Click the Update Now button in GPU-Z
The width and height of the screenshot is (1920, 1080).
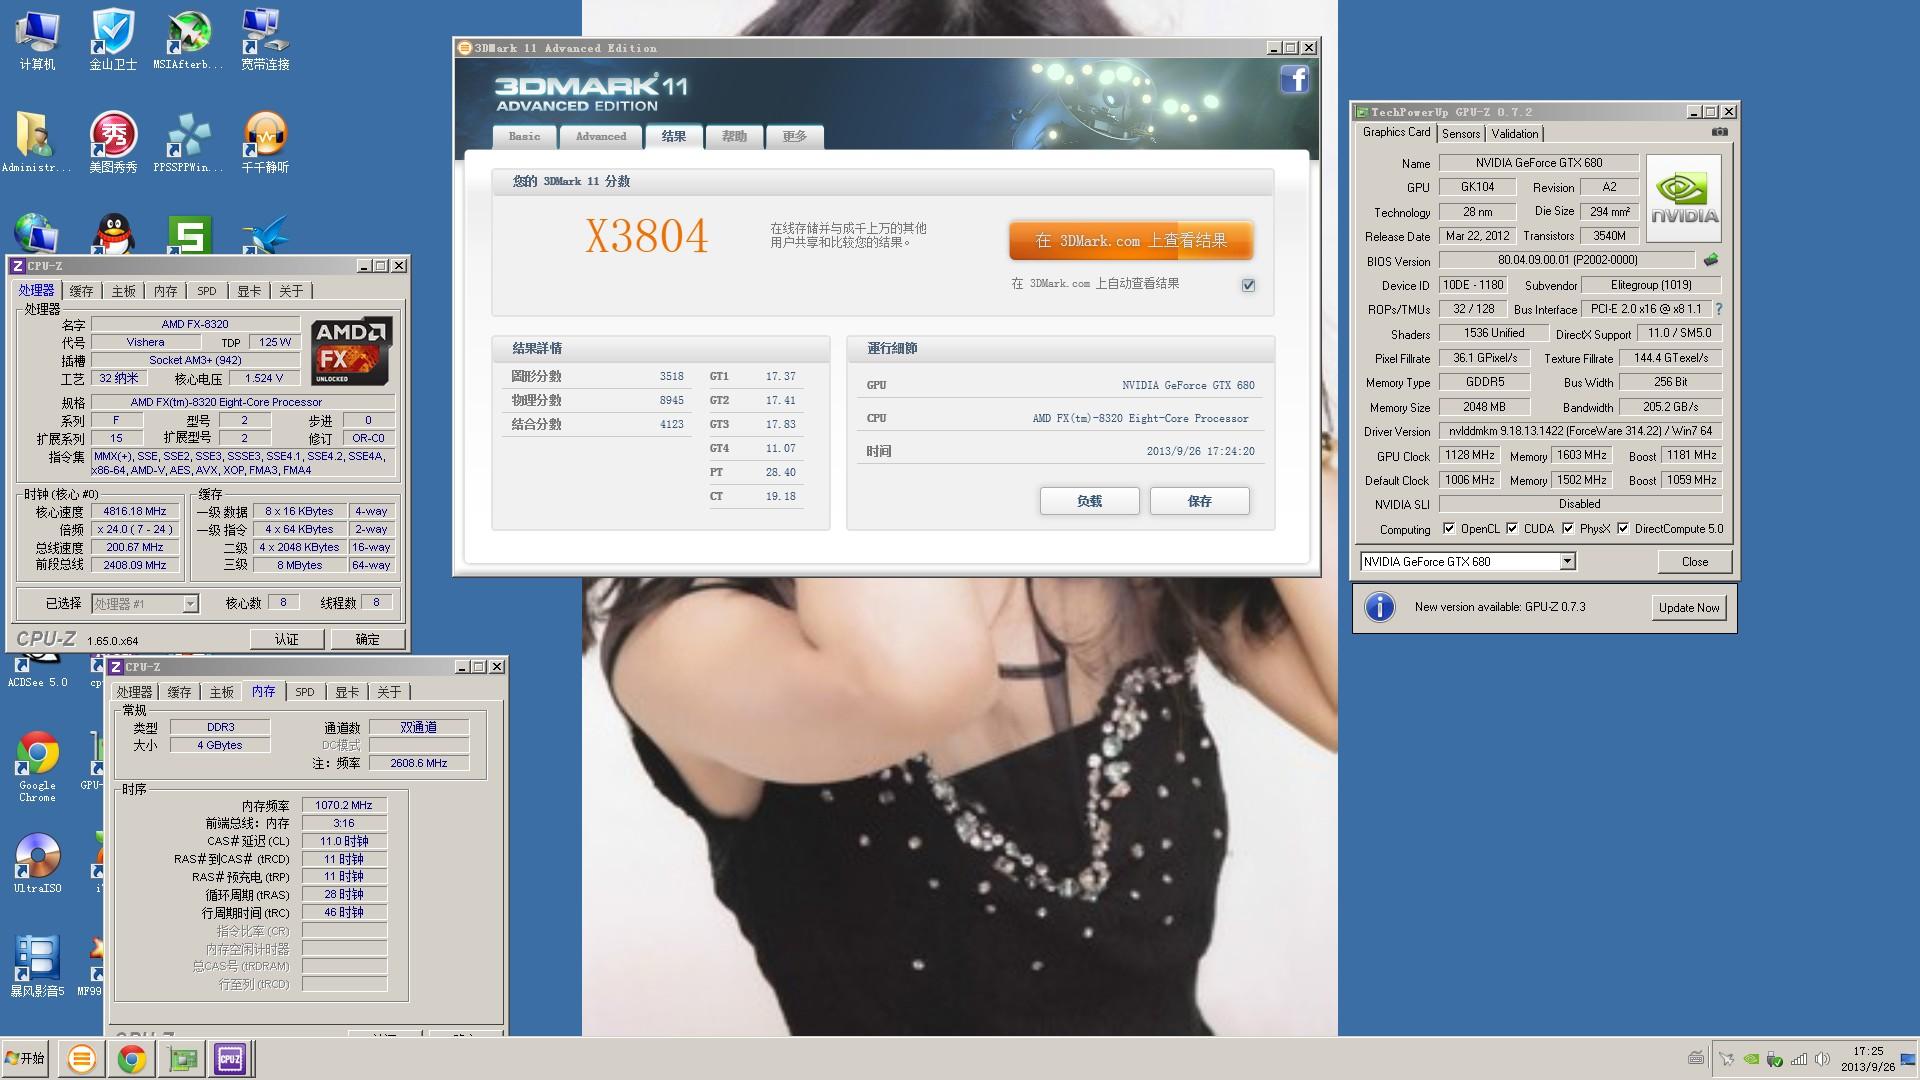(1689, 608)
